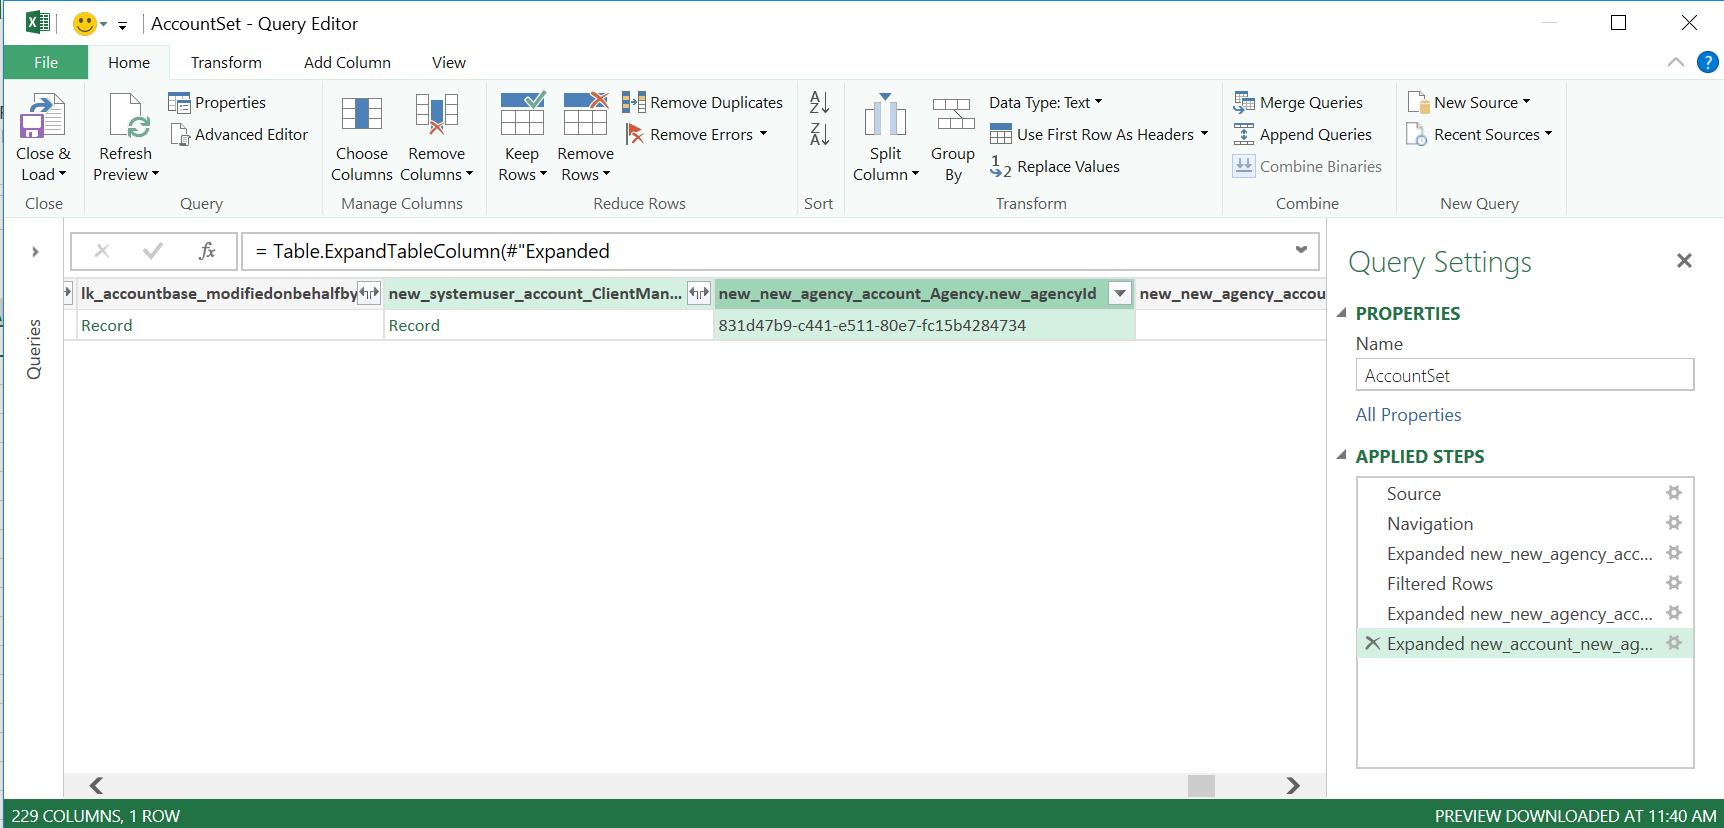
Task: Expand the lk_accountbase_modifiedonbehalfby column
Action: pyautogui.click(x=369, y=293)
